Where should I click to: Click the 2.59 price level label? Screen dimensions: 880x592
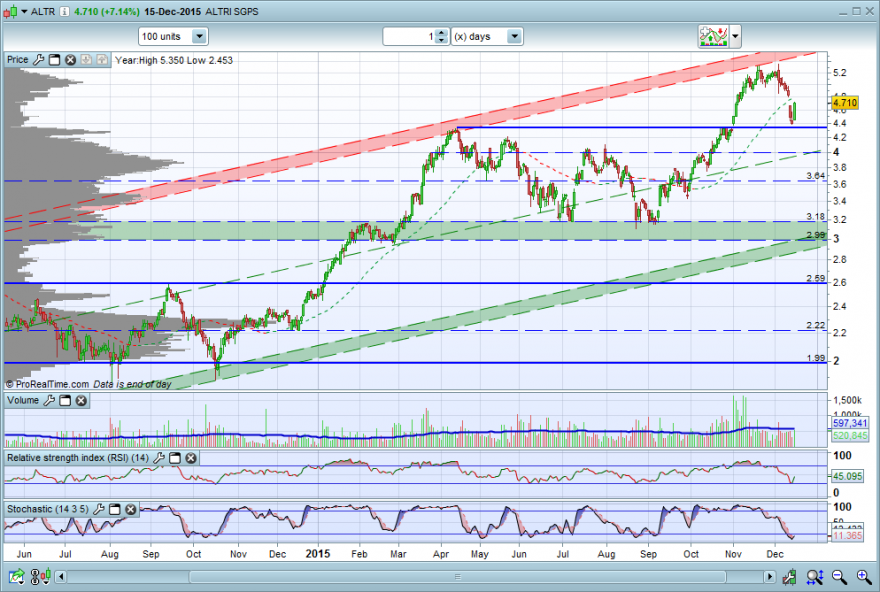pos(815,278)
